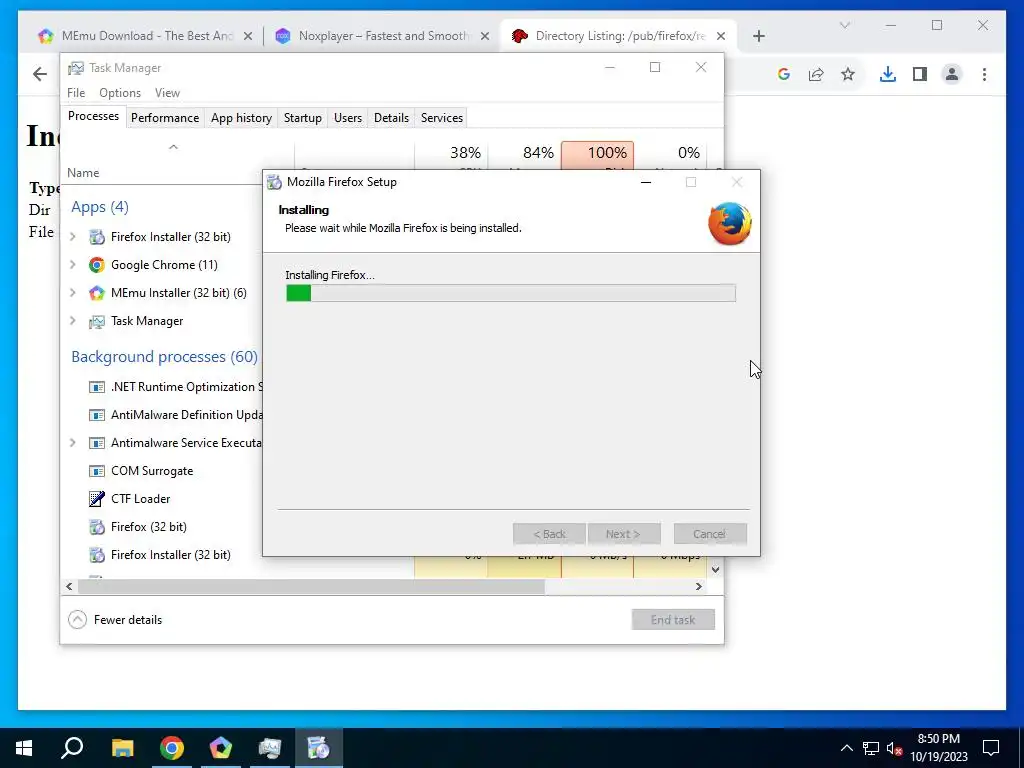Click the muted volume tray icon
This screenshot has width=1024, height=768.
pyautogui.click(x=895, y=748)
